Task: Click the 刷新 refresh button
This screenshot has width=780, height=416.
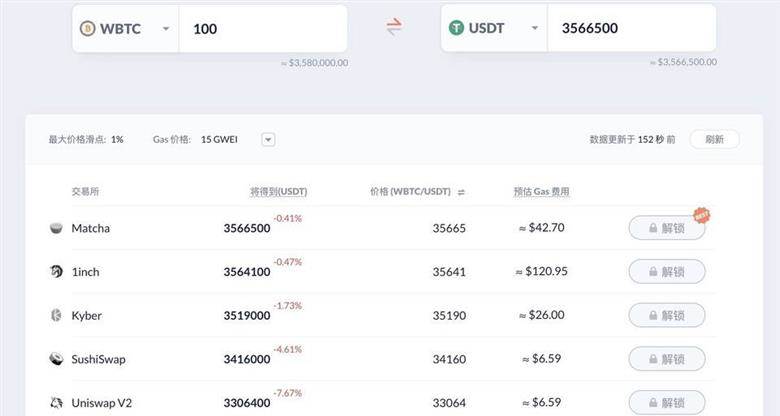Action: (714, 139)
